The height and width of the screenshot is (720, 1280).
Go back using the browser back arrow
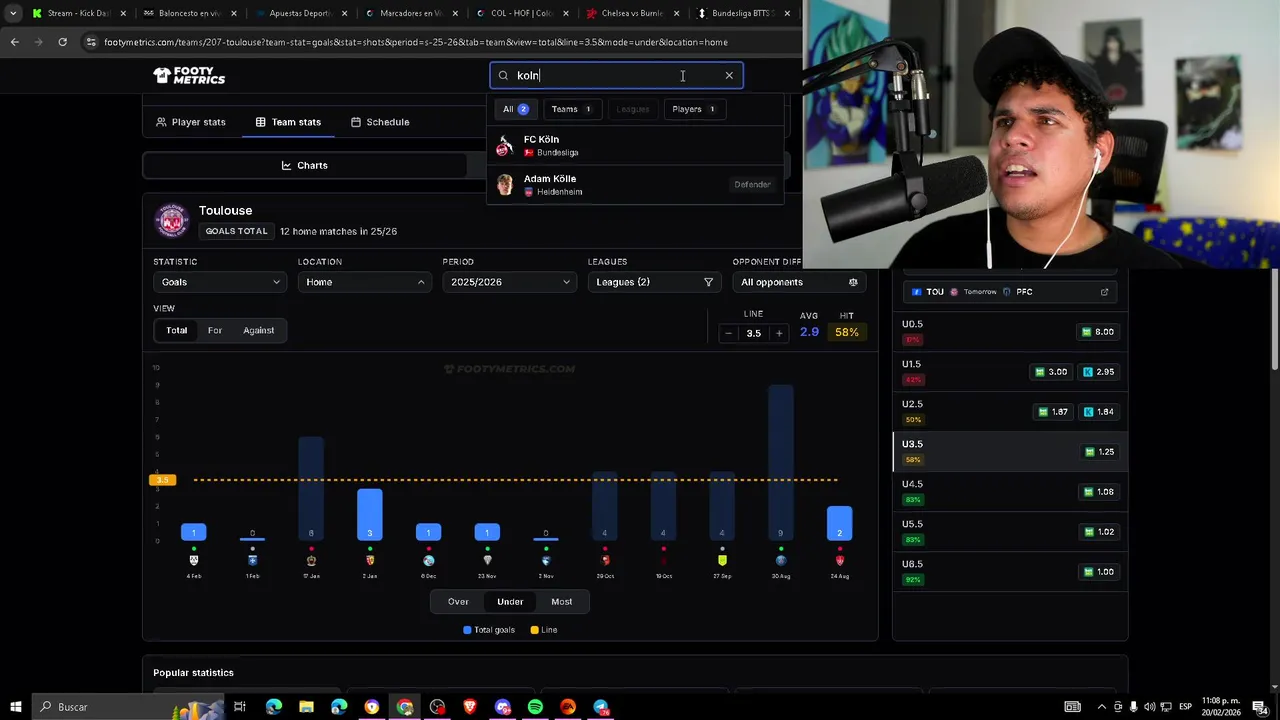coord(14,42)
